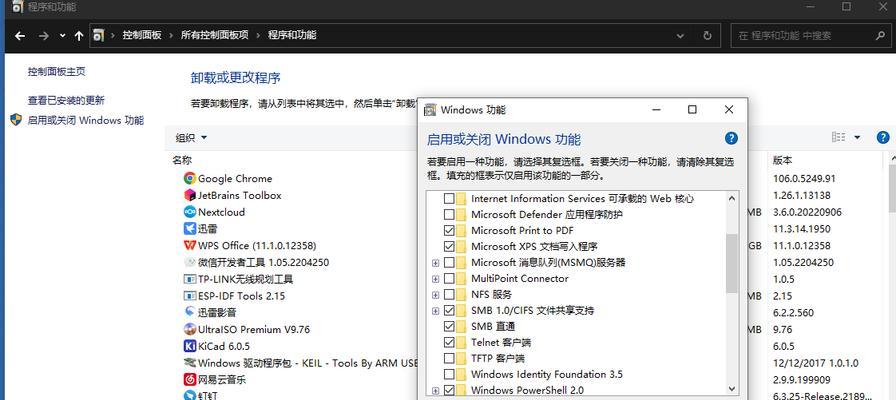
Task: Open the recent locations dropdown arrow
Action: pyautogui.click(x=63, y=35)
